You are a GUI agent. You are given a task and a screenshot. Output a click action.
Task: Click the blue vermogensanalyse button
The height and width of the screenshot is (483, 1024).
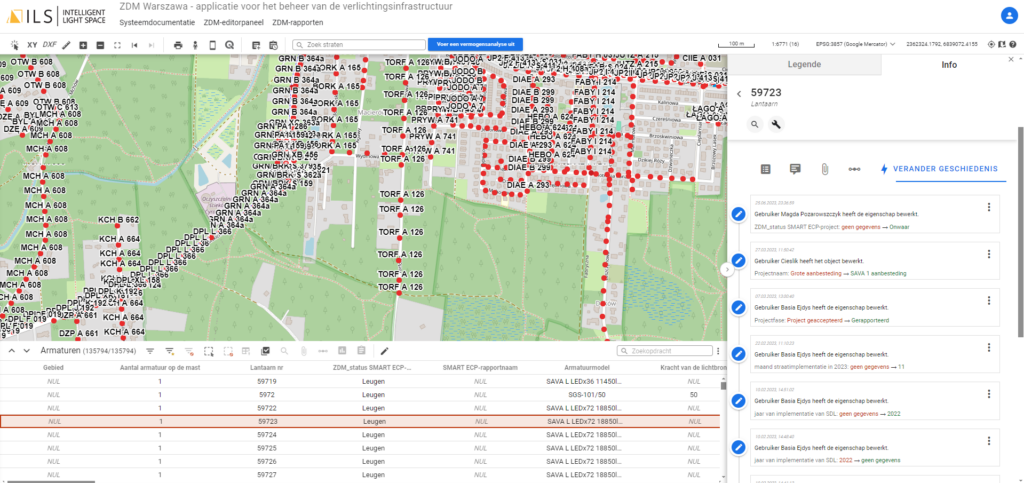pyautogui.click(x=475, y=45)
